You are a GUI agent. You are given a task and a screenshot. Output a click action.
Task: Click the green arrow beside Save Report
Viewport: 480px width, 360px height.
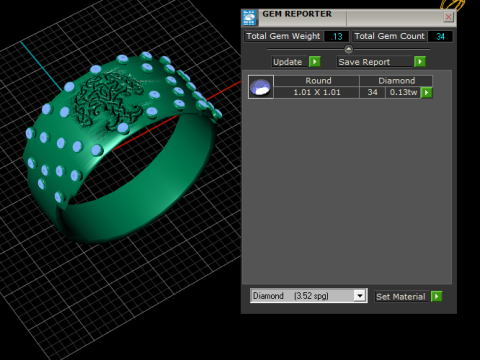(420, 62)
